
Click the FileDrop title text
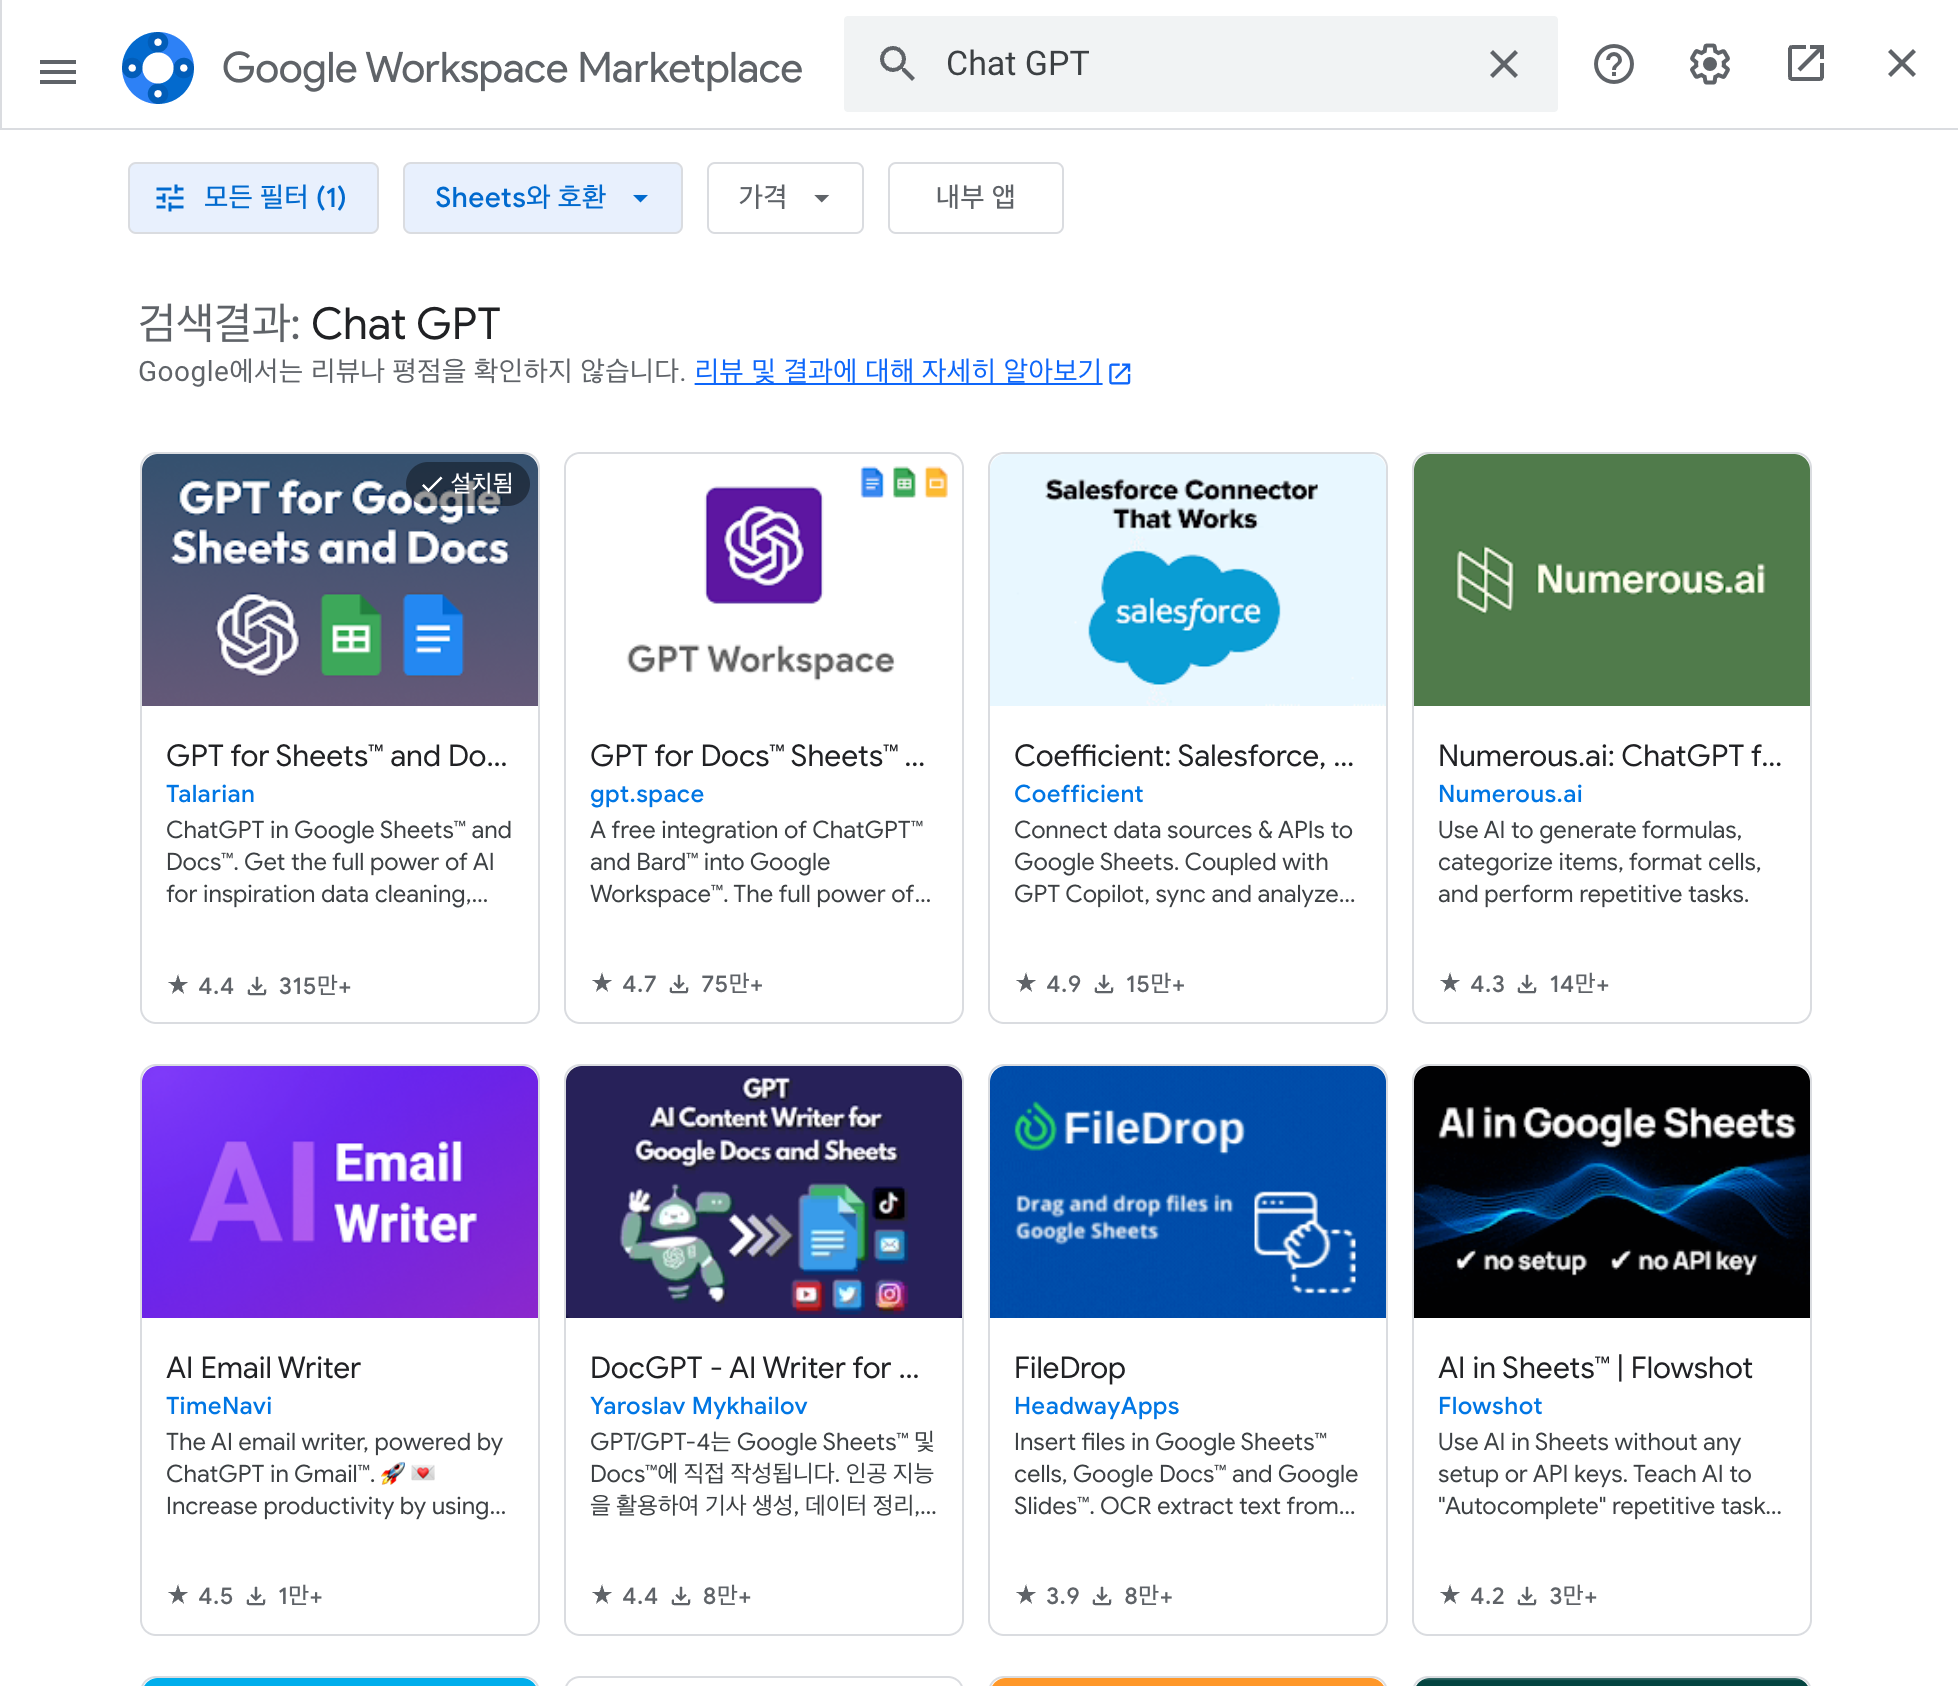pyautogui.click(x=1070, y=1368)
